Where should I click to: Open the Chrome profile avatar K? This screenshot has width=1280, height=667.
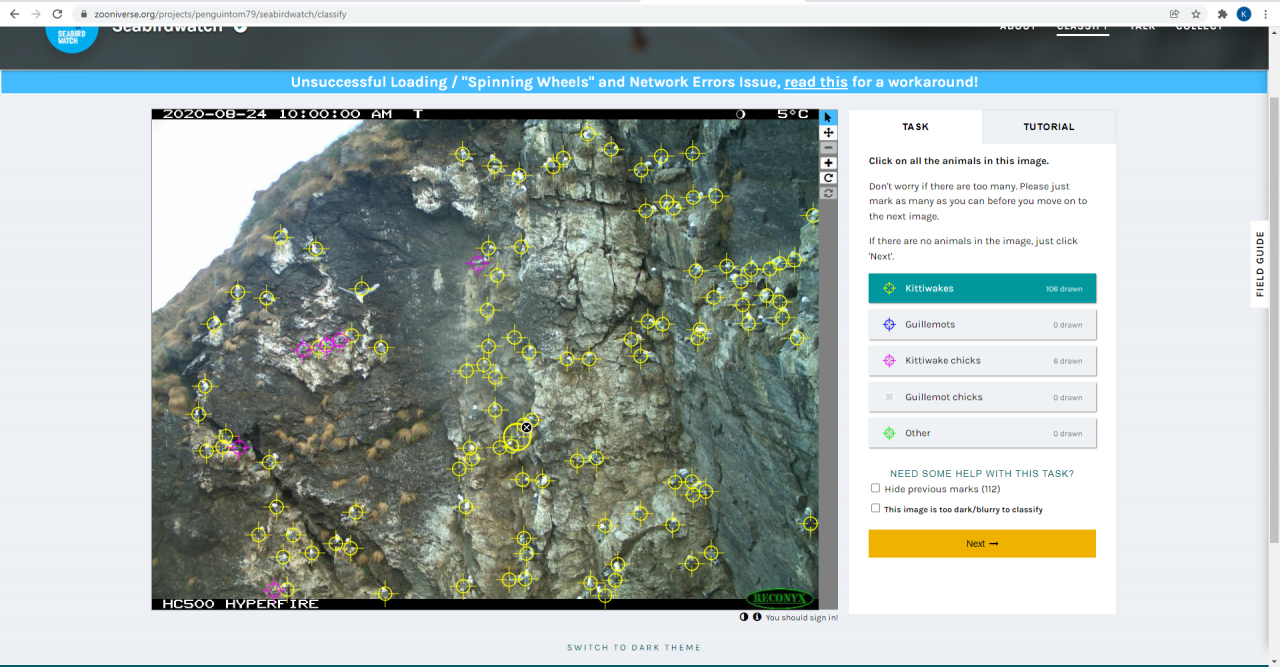point(1244,14)
